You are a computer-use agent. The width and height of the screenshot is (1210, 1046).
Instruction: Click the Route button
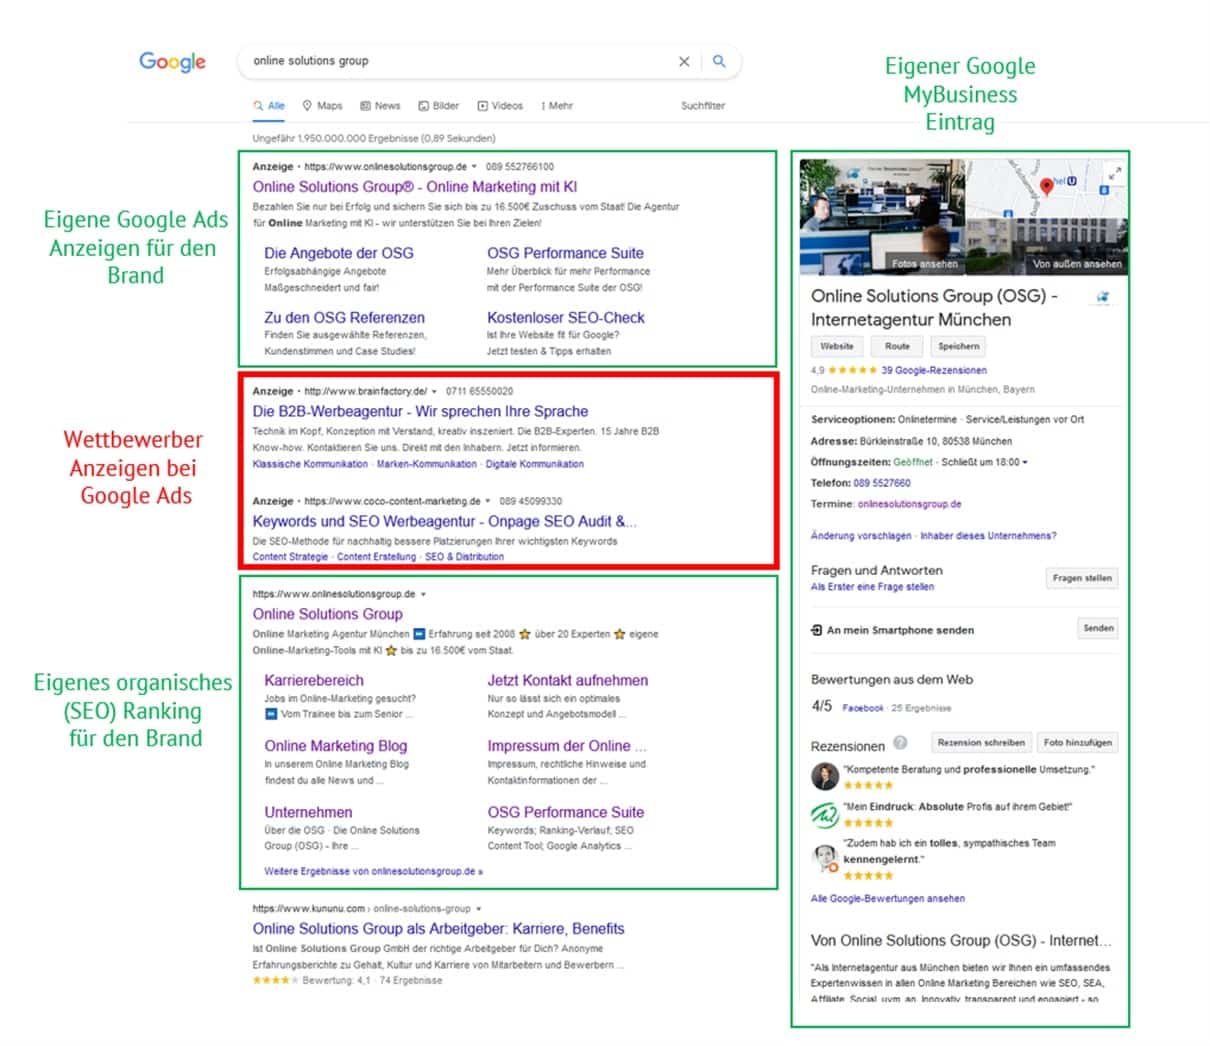point(897,346)
